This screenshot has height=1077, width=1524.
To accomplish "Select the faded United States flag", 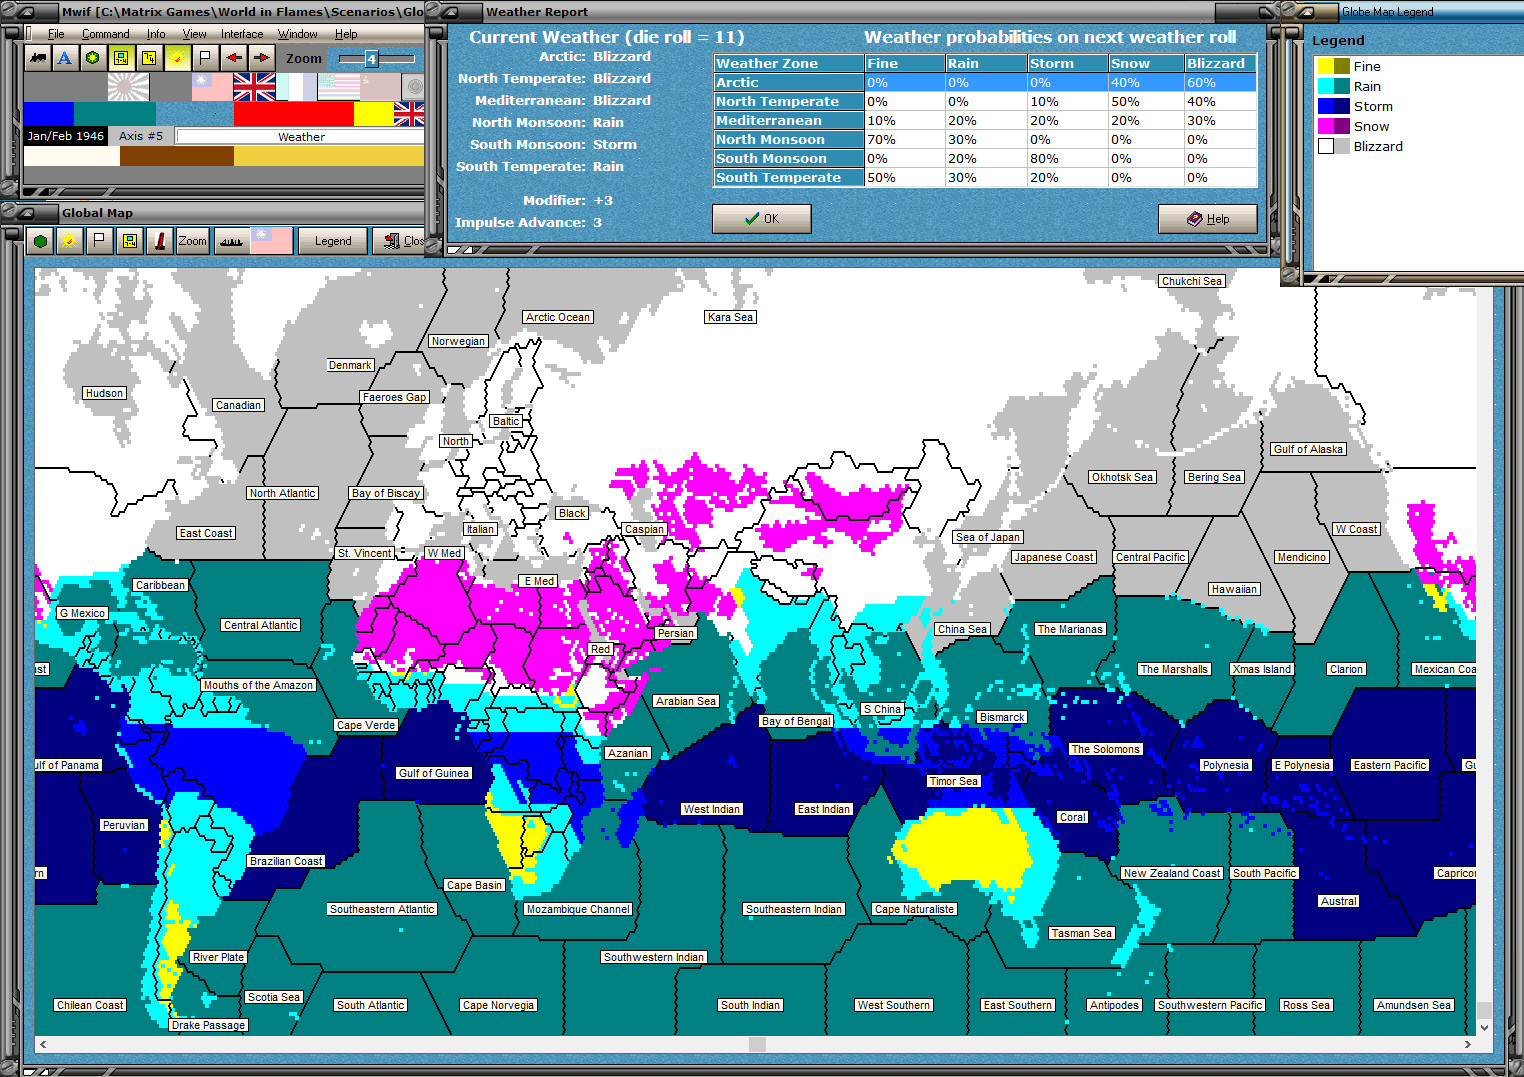I will 338,87.
